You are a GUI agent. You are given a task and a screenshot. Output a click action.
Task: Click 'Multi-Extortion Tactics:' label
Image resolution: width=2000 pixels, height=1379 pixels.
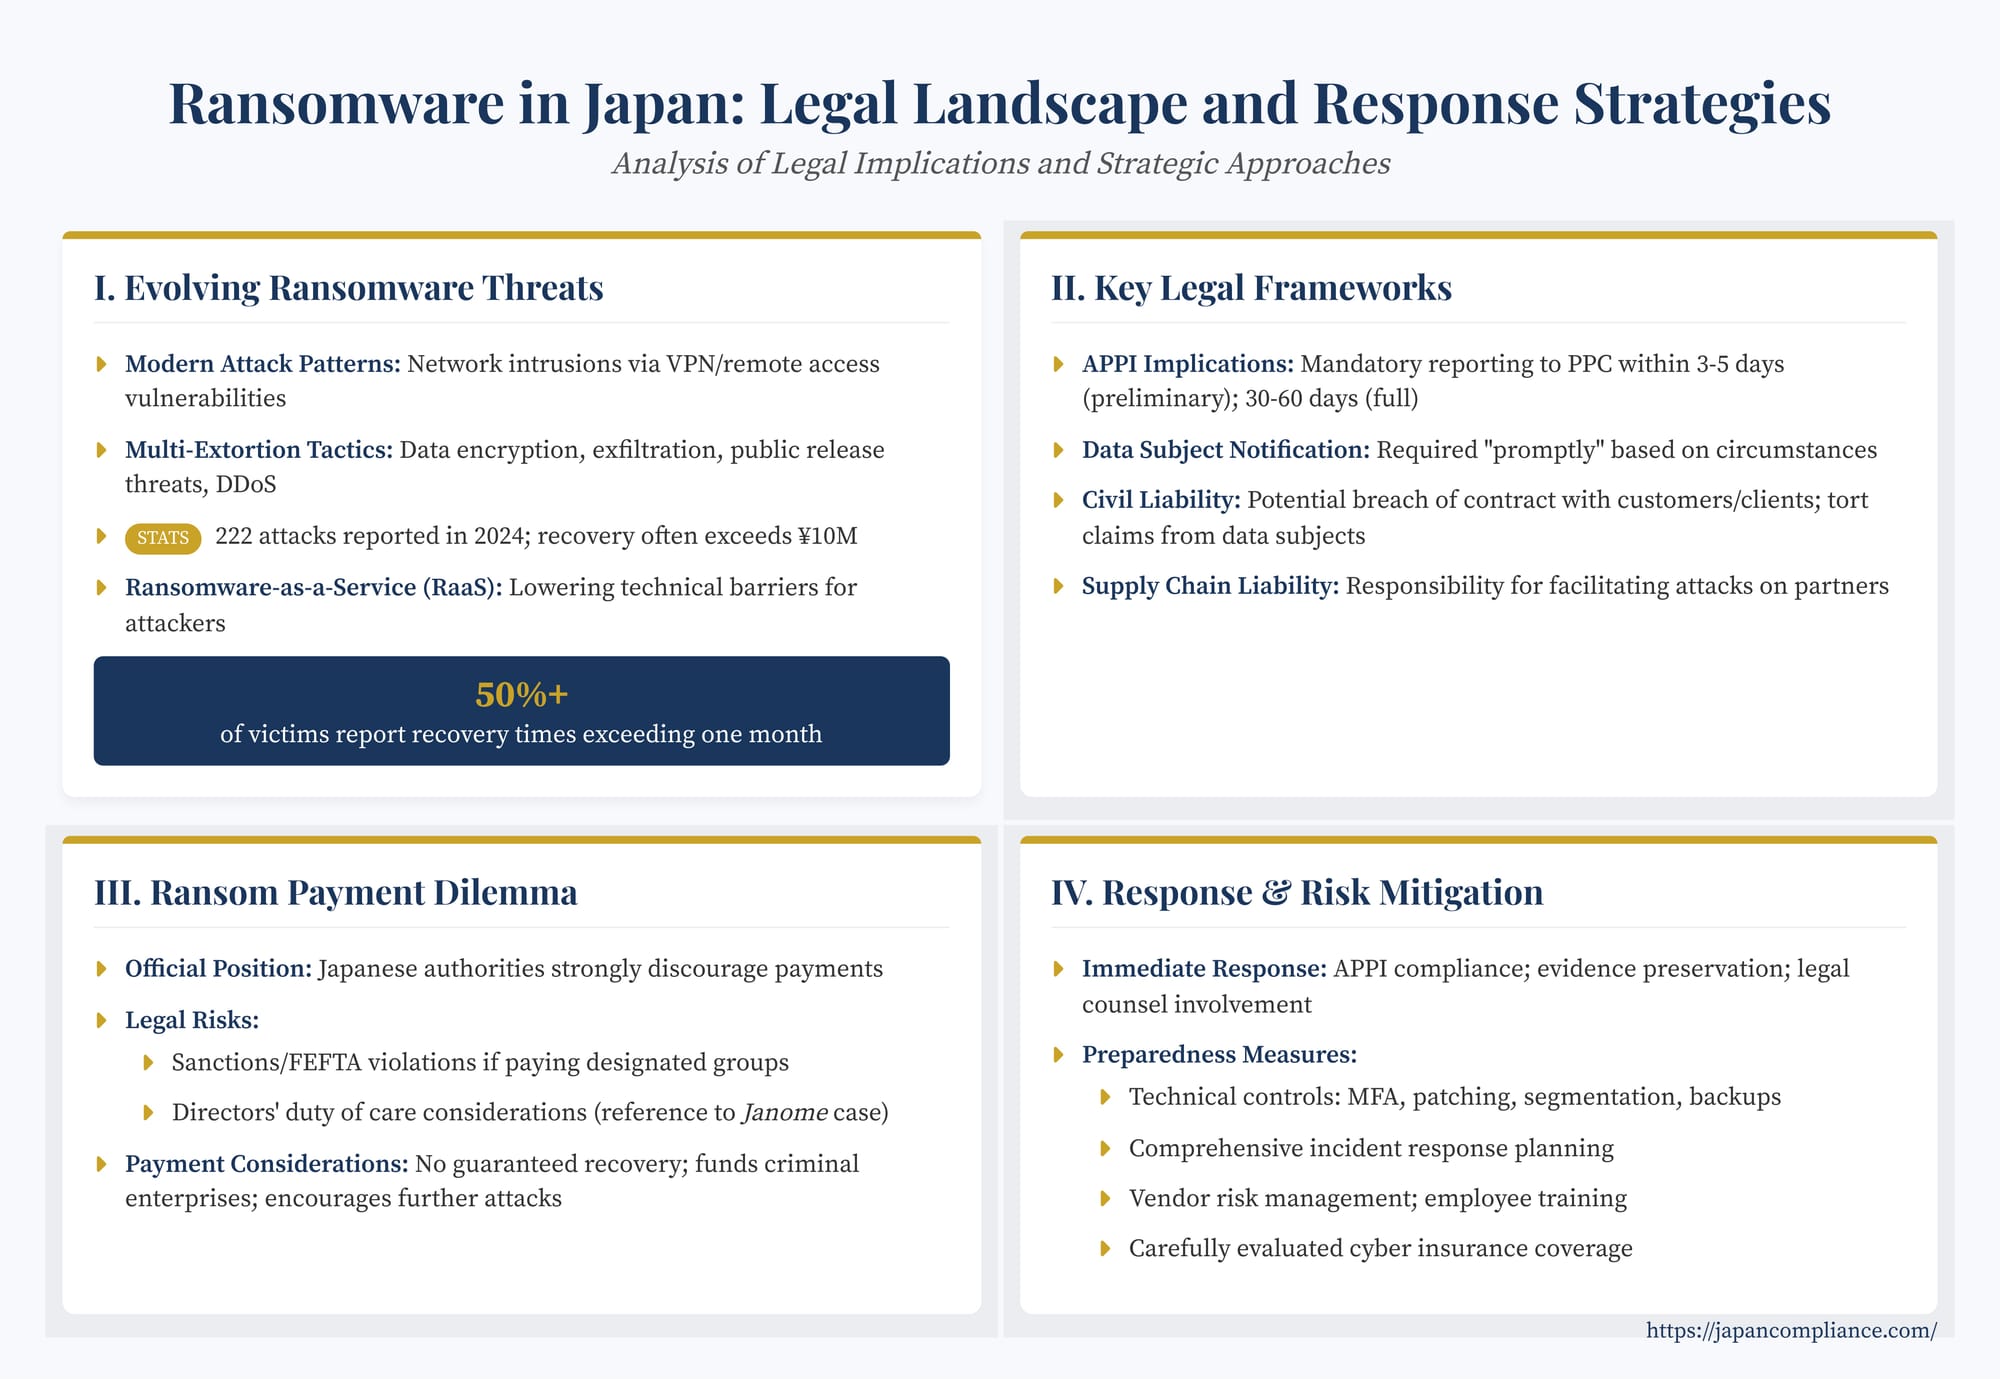coord(259,449)
